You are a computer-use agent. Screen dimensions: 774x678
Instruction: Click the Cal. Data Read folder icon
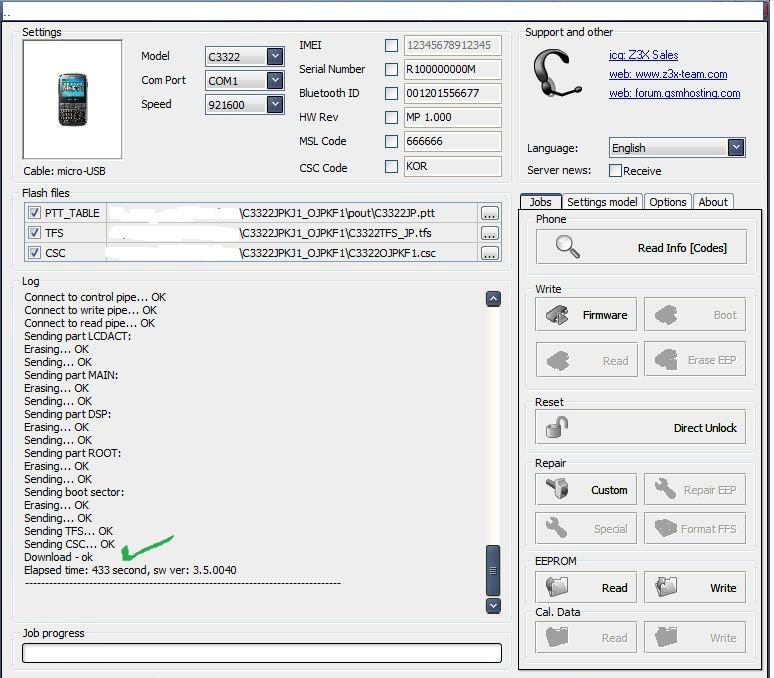(557, 637)
